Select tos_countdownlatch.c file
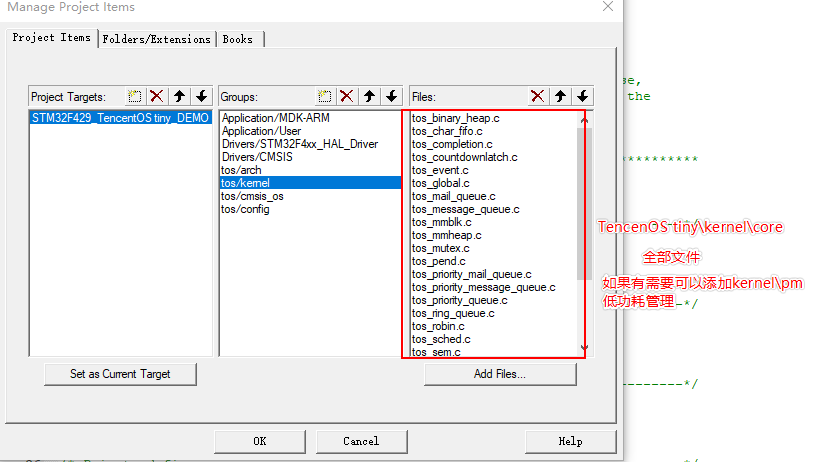This screenshot has height=462, width=826. (x=465, y=157)
